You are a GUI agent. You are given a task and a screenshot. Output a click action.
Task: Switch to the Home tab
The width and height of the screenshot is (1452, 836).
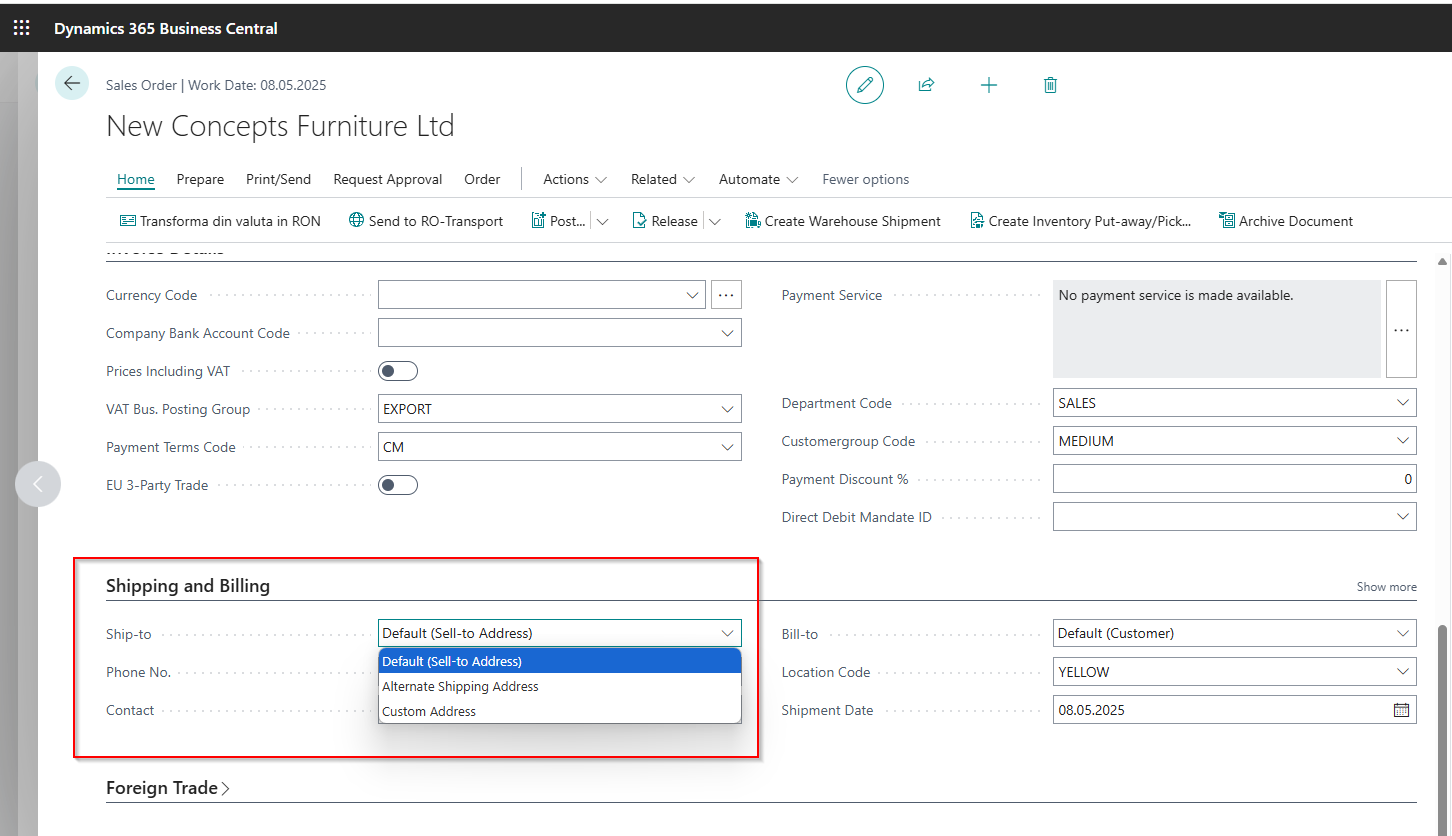click(x=136, y=180)
